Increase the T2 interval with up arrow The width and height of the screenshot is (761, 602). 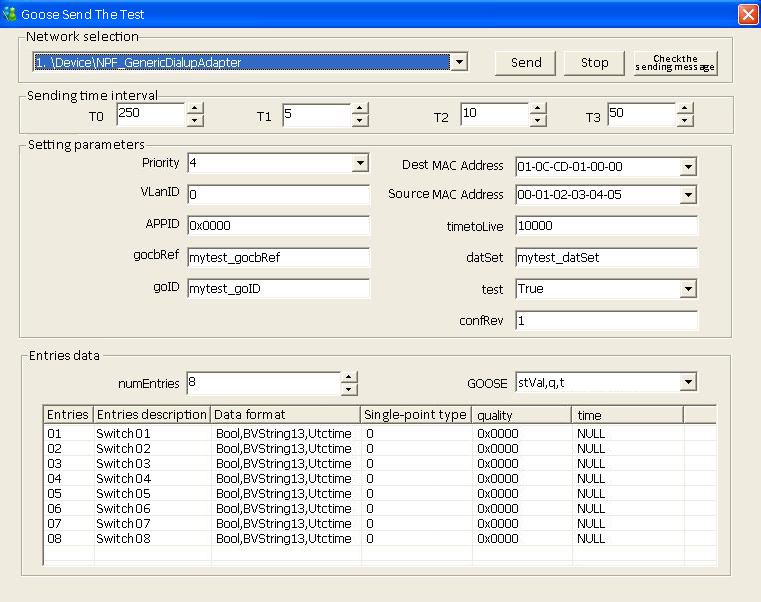pyautogui.click(x=538, y=109)
